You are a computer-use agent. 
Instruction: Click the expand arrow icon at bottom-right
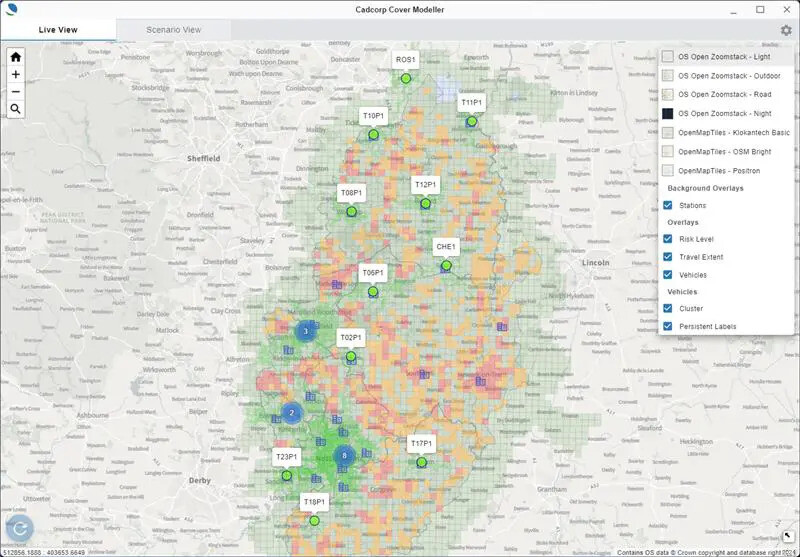click(789, 537)
